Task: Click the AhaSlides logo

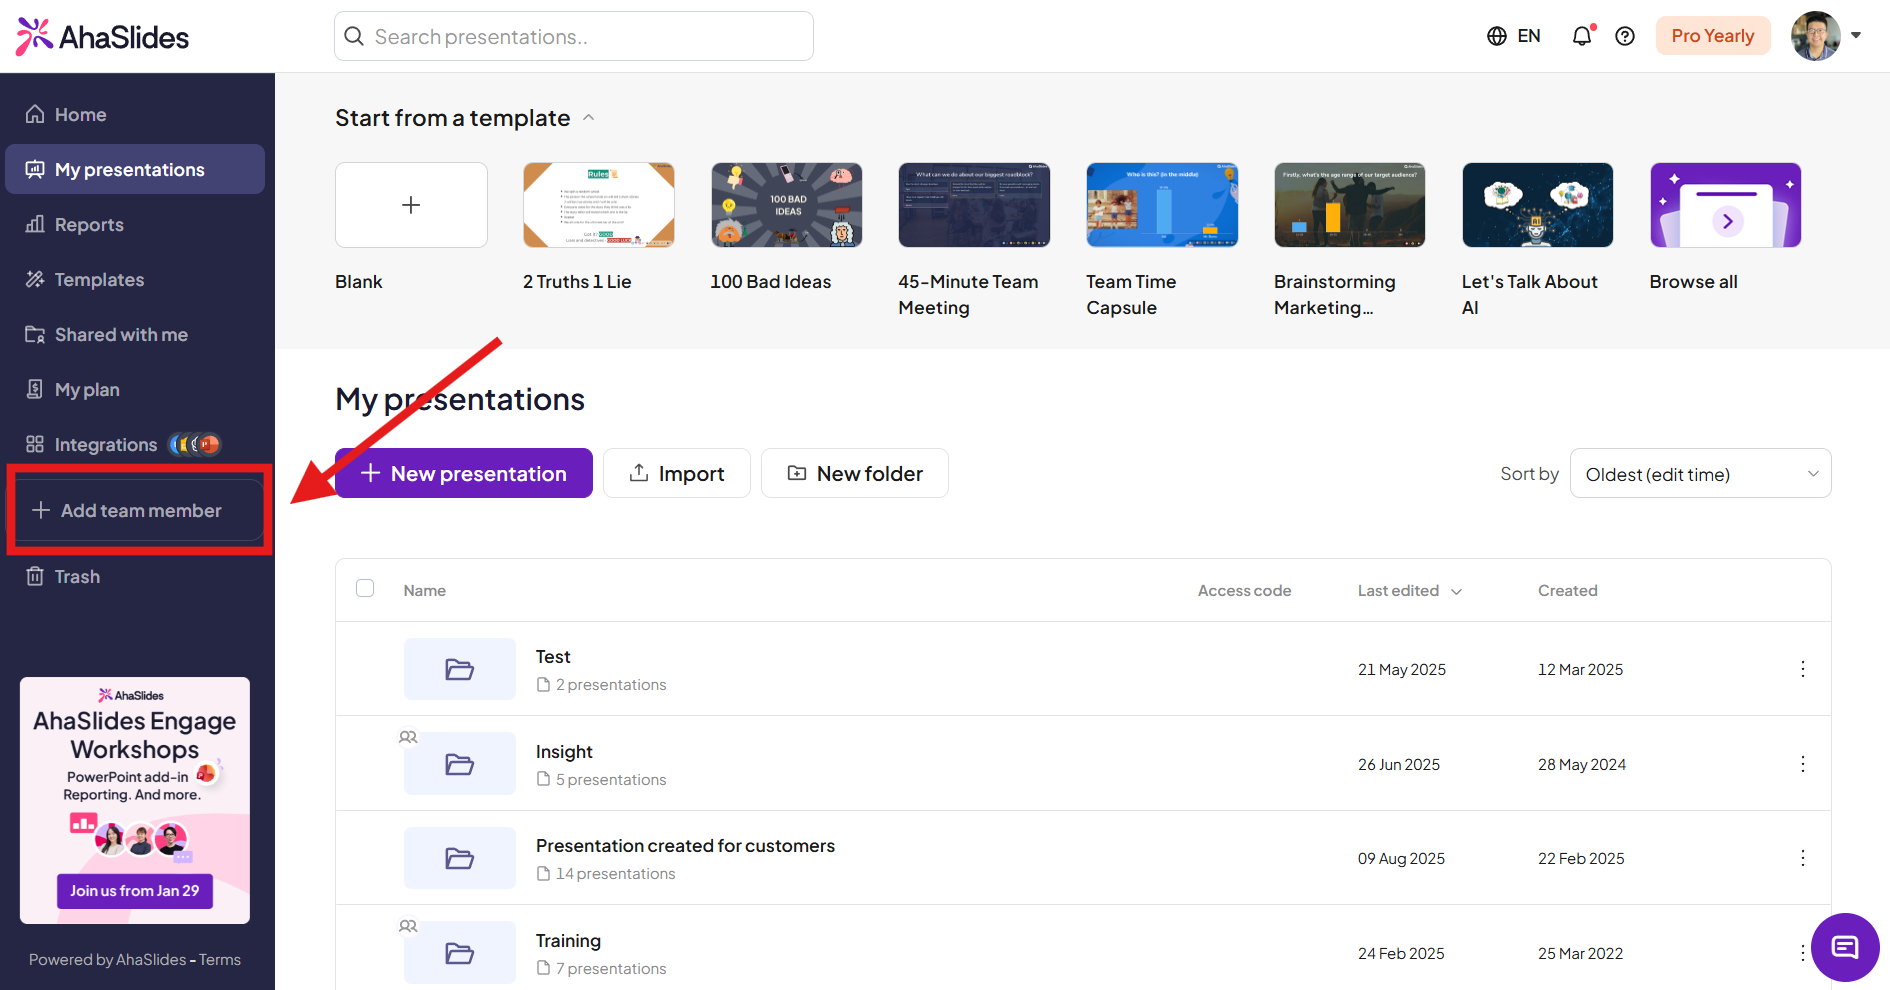Action: (x=103, y=37)
